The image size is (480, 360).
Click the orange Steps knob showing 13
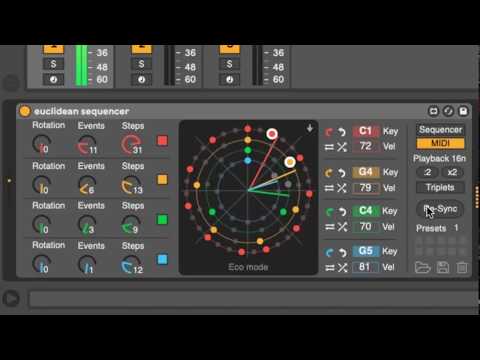click(x=131, y=185)
